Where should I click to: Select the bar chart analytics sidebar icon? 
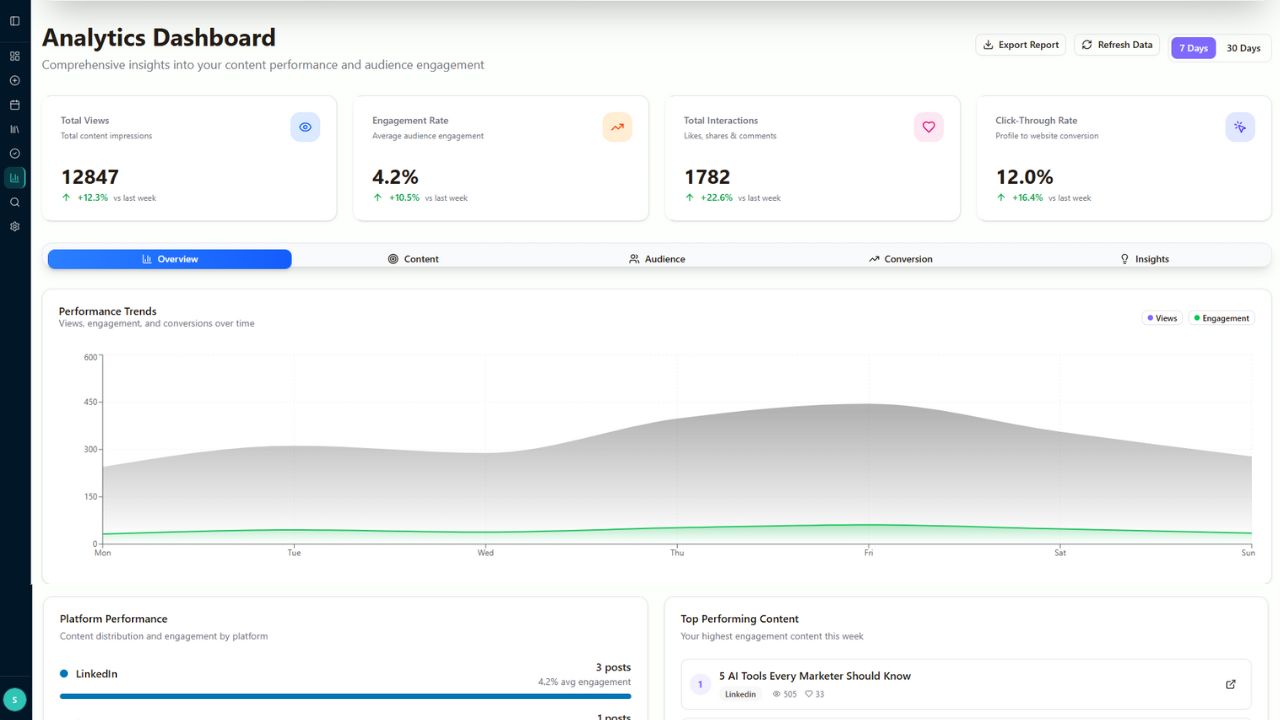point(15,178)
